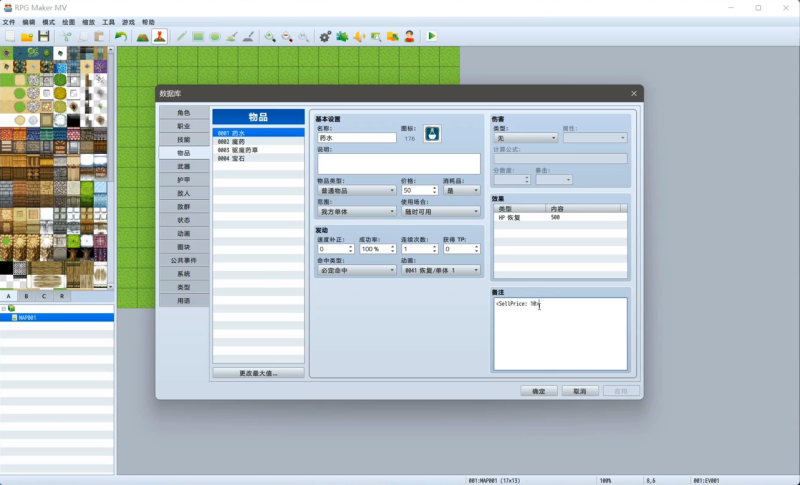Viewport: 800px width, 485px height.
Task: Adjust the 速度补正 spinner
Action: 351,249
